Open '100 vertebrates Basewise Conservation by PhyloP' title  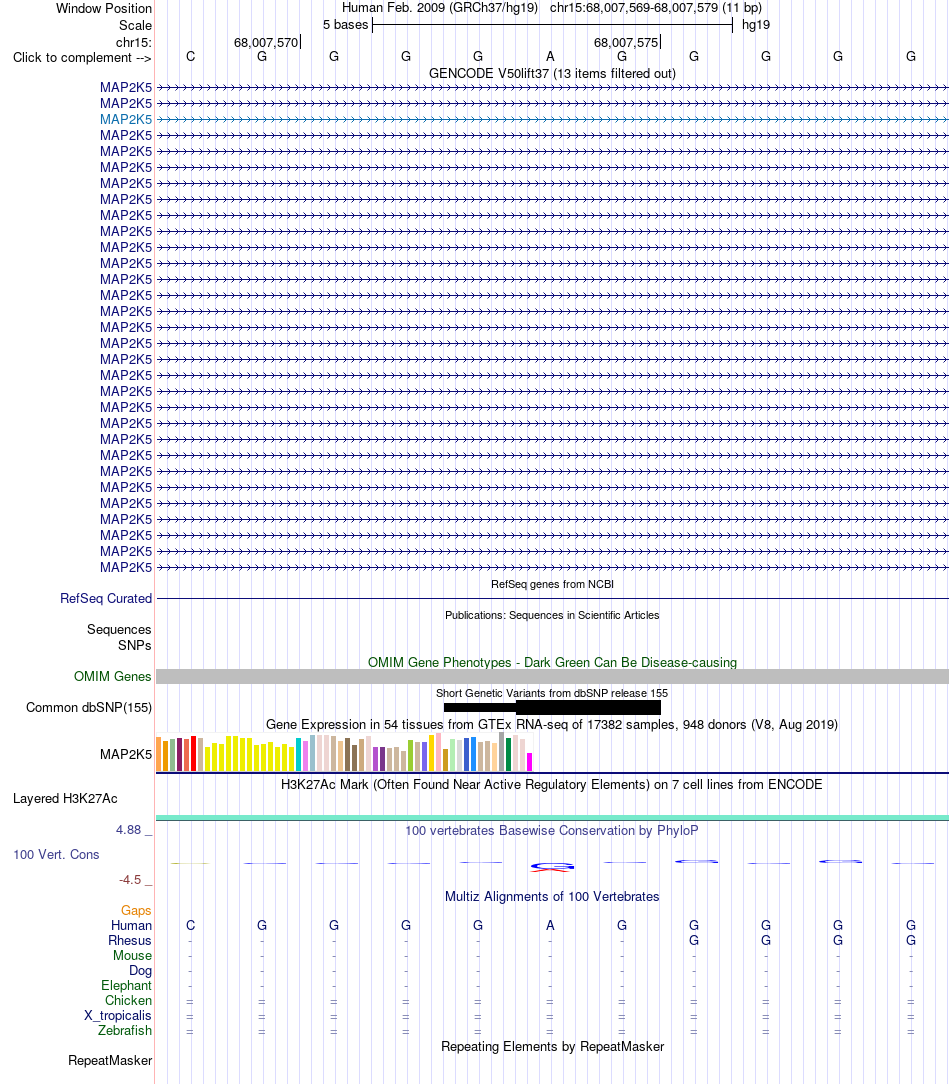552,831
